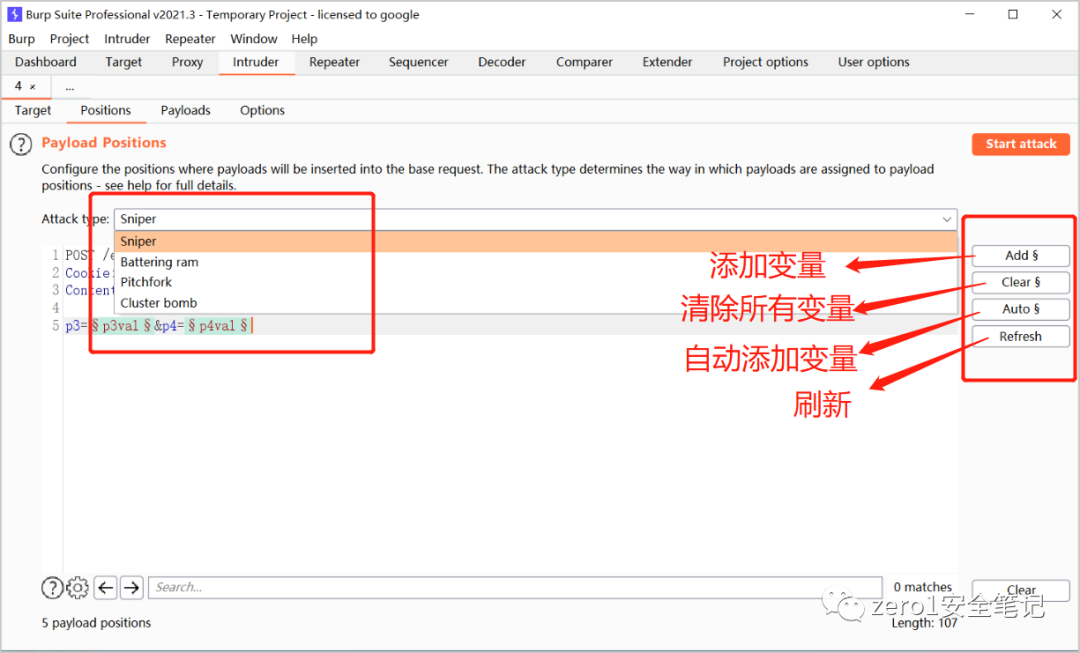
Task: Open editor settings gear icon
Action: click(77, 588)
